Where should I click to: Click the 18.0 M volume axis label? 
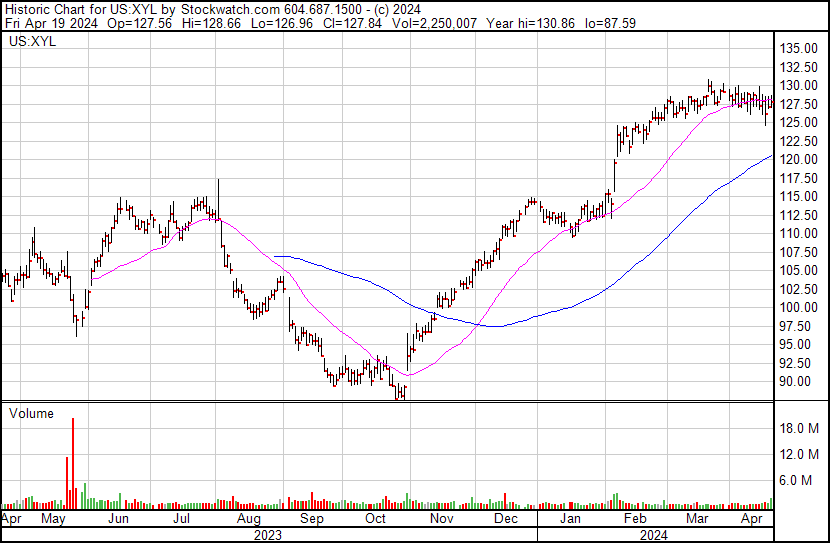[x=799, y=428]
